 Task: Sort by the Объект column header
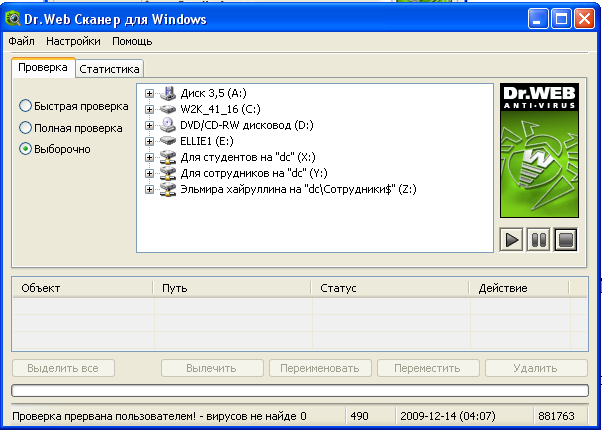click(83, 288)
